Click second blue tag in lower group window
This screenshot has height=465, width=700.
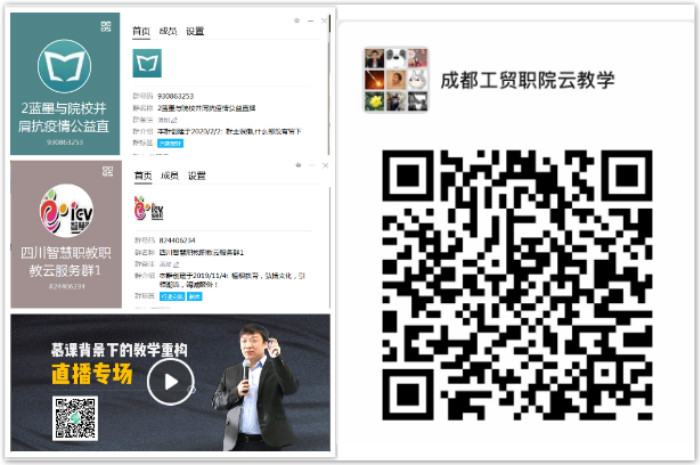tap(194, 296)
